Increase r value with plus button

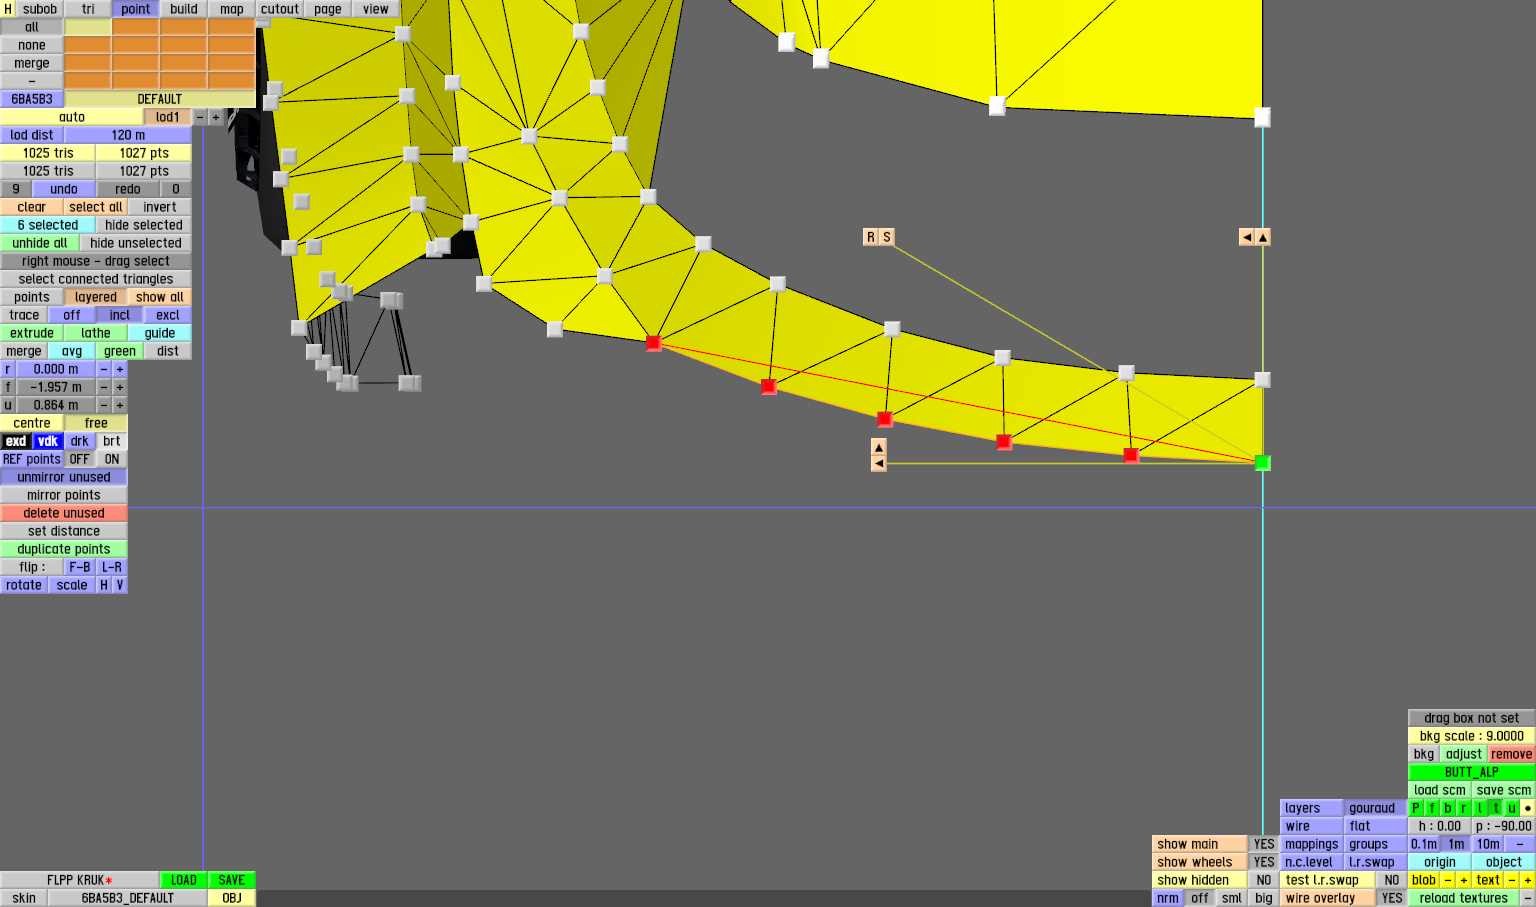pyautogui.click(x=120, y=369)
